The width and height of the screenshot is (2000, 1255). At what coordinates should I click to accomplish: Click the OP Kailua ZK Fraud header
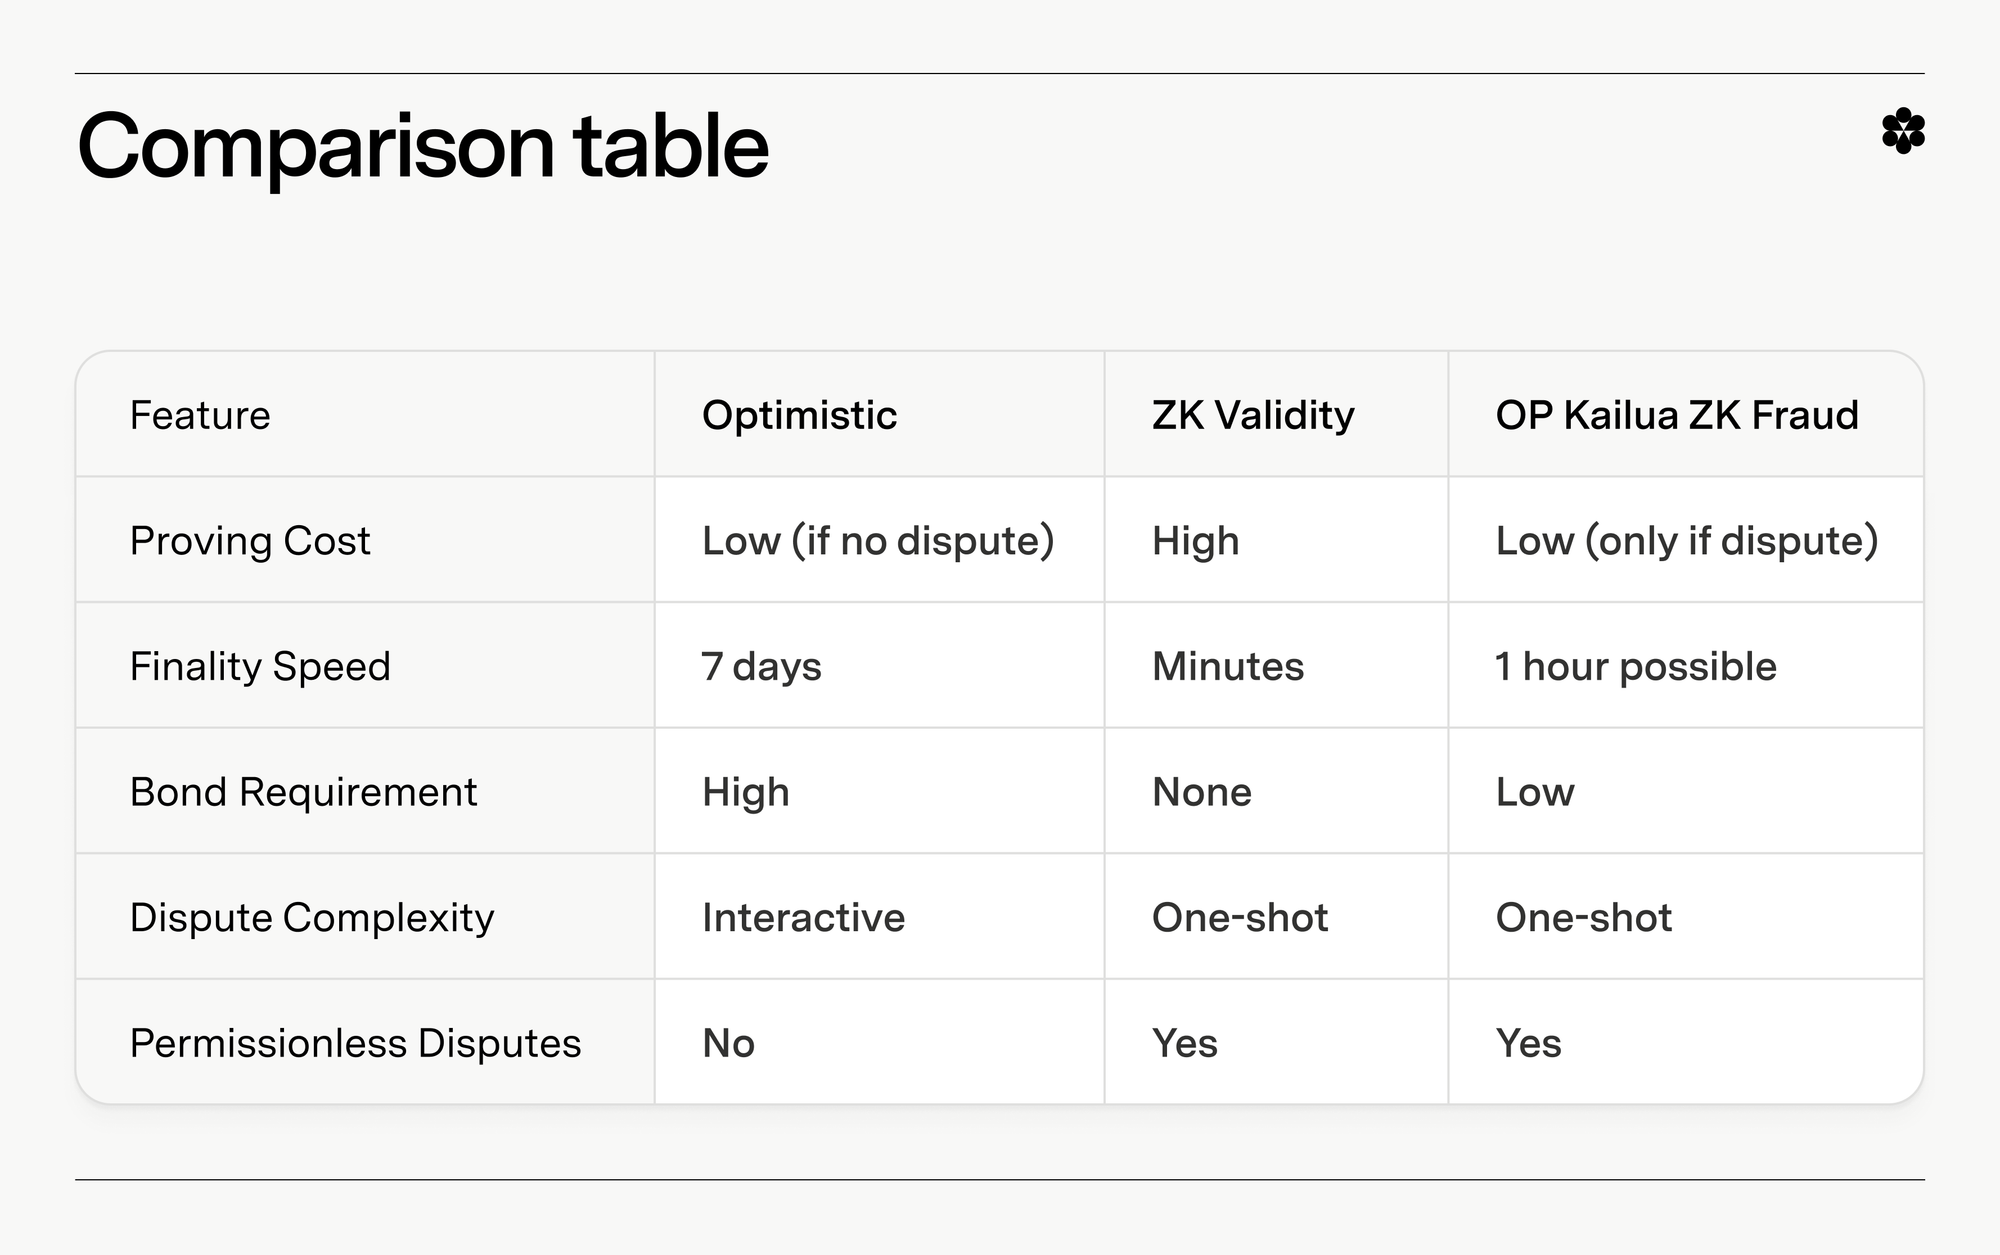(1677, 415)
